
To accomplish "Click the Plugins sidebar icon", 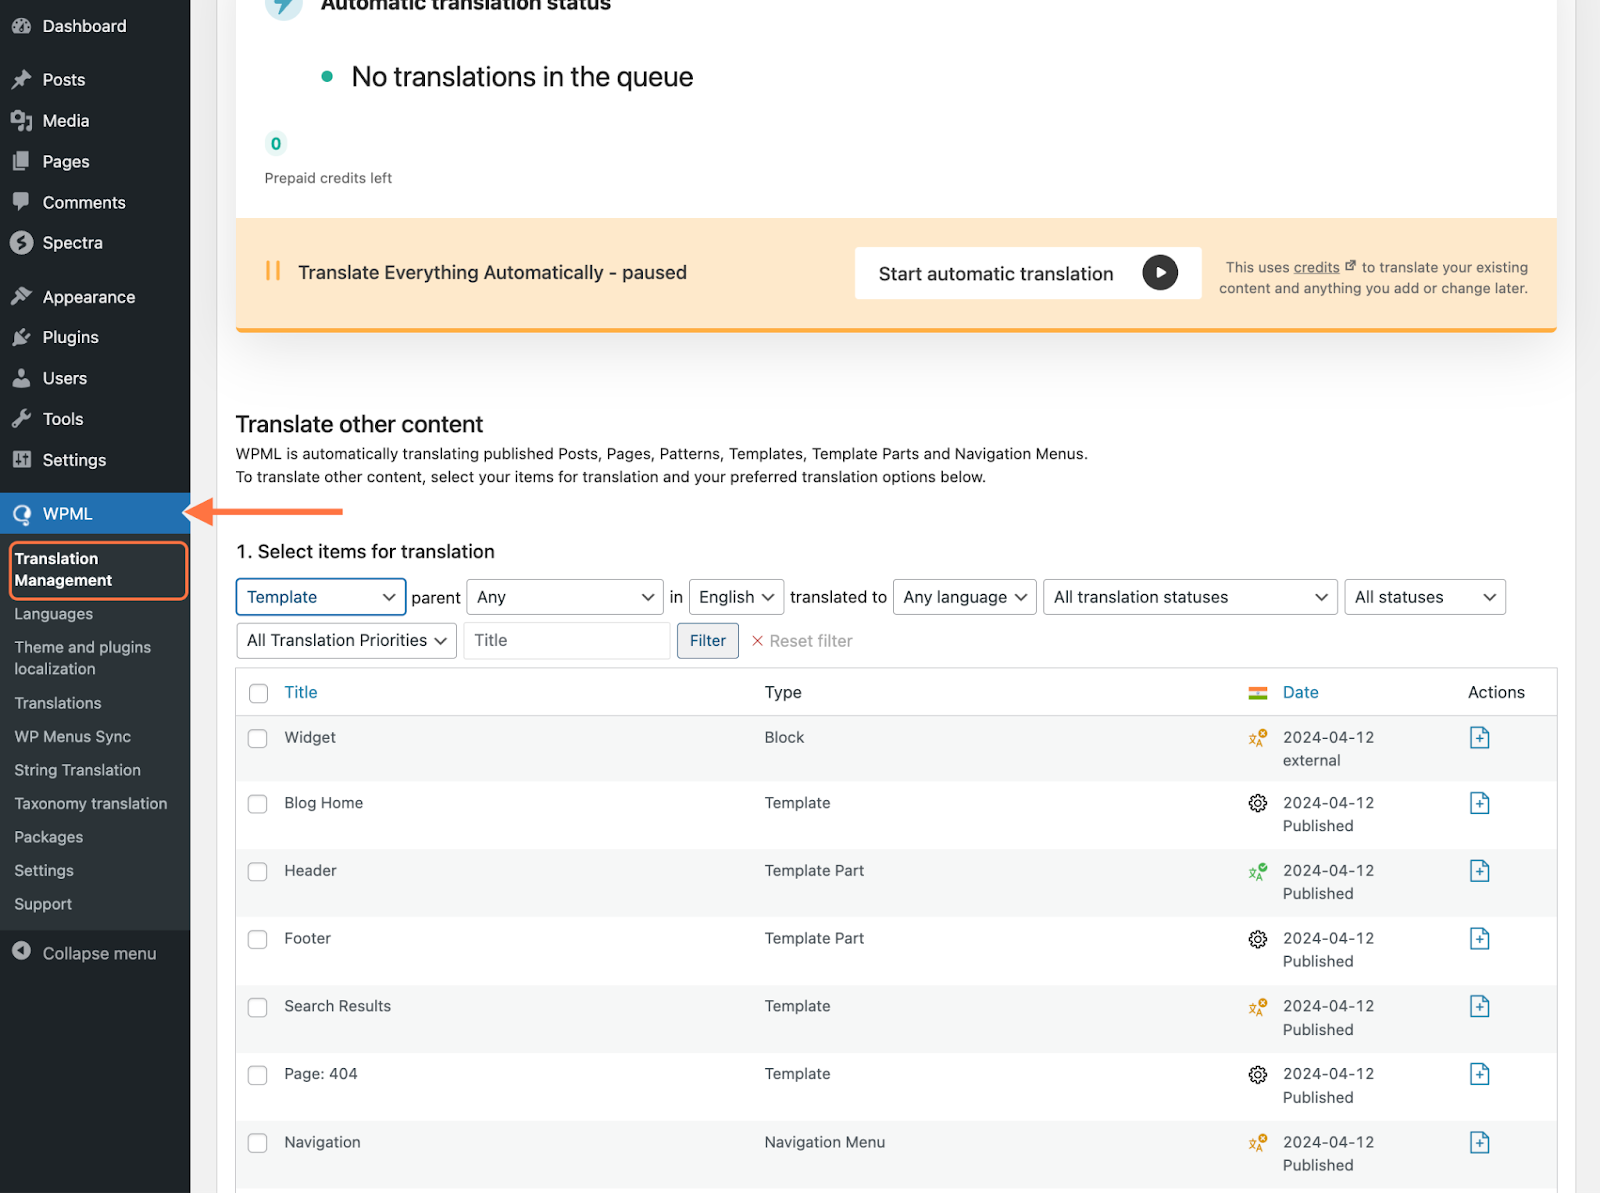I will point(21,337).
